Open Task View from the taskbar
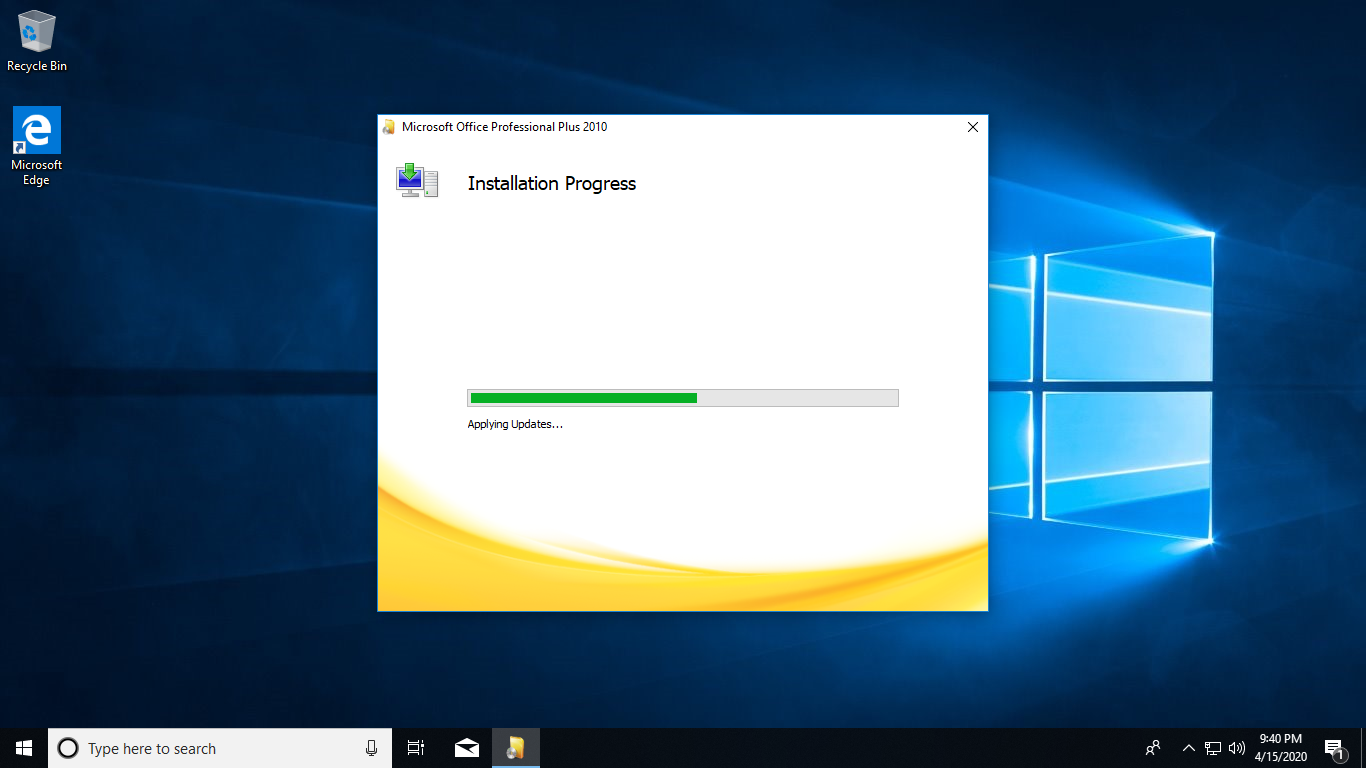The image size is (1366, 768). [416, 748]
